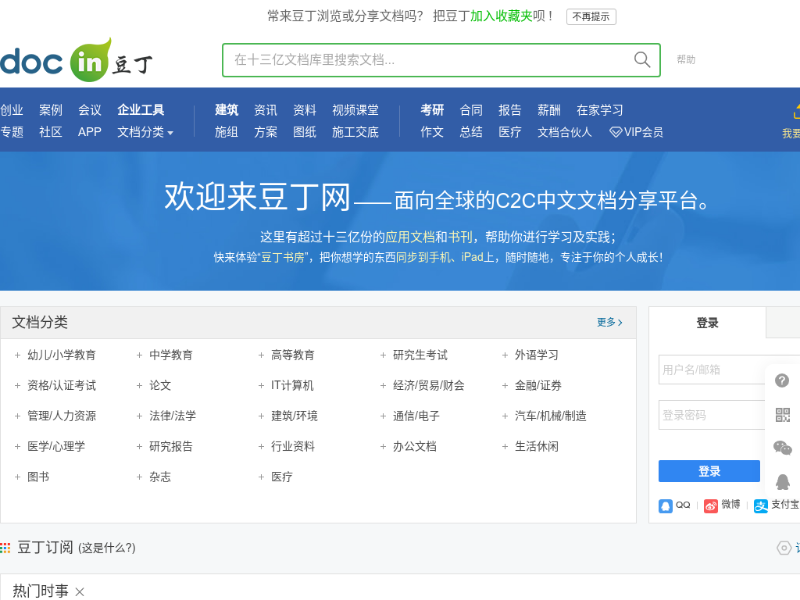
Task: Open the 文档合伙人 navigation item
Action: (x=565, y=132)
